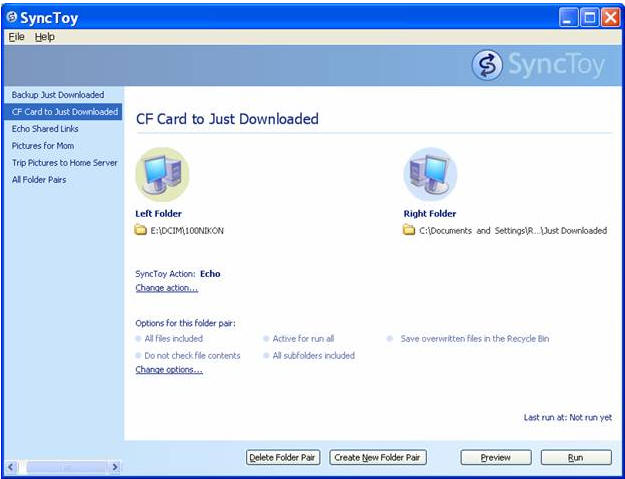Open the File menu

click(17, 37)
